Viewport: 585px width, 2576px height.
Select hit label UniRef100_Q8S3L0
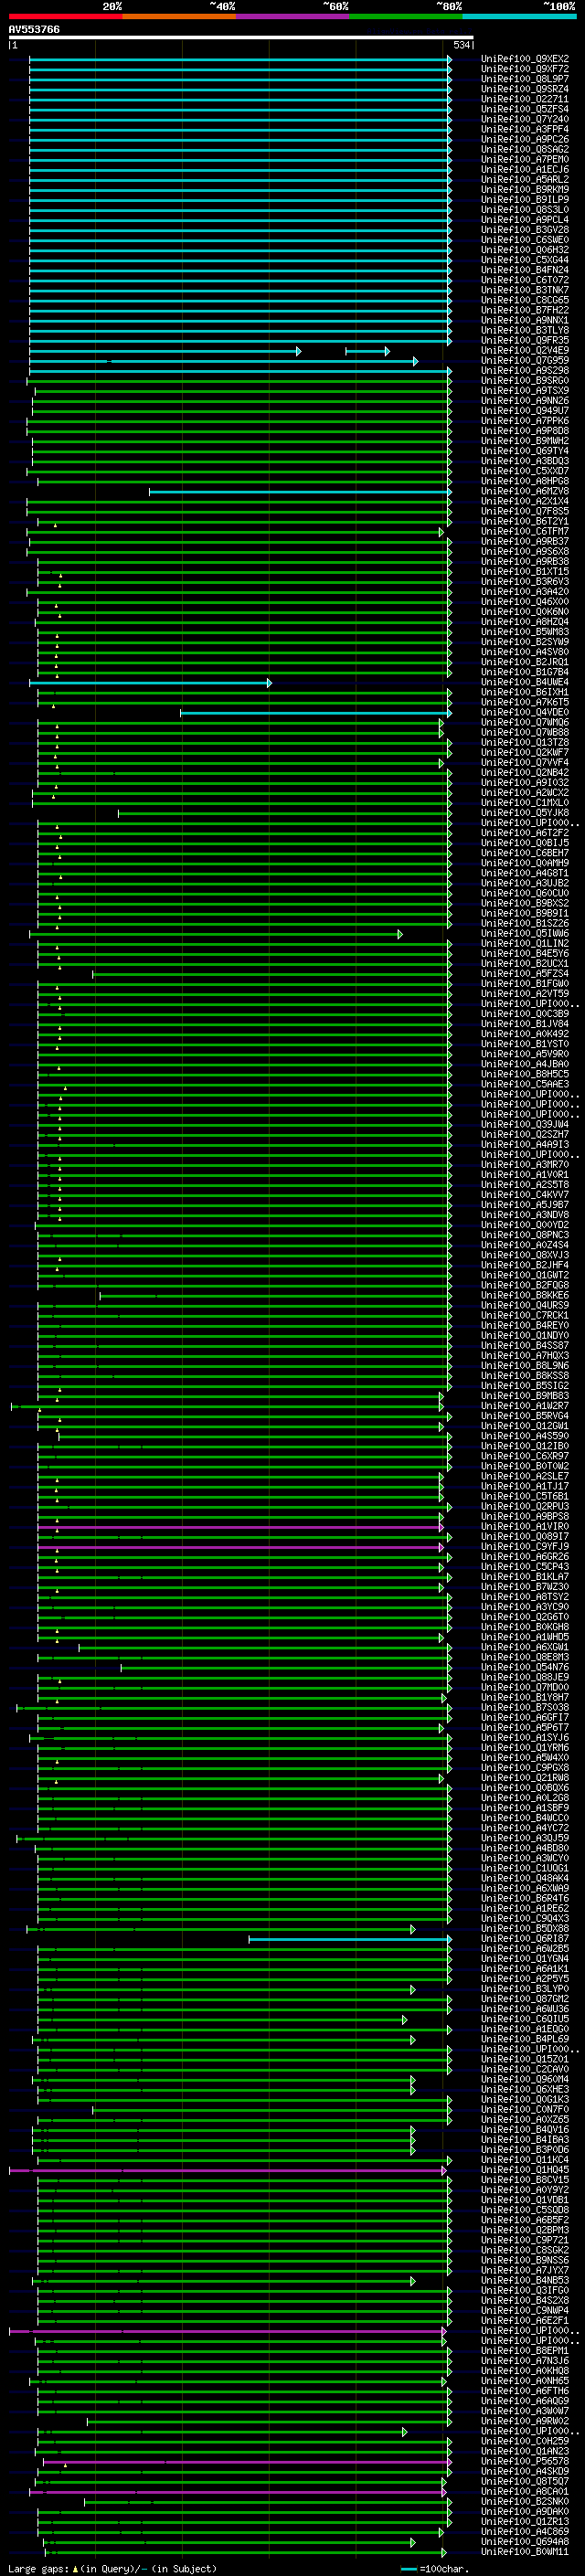525,210
